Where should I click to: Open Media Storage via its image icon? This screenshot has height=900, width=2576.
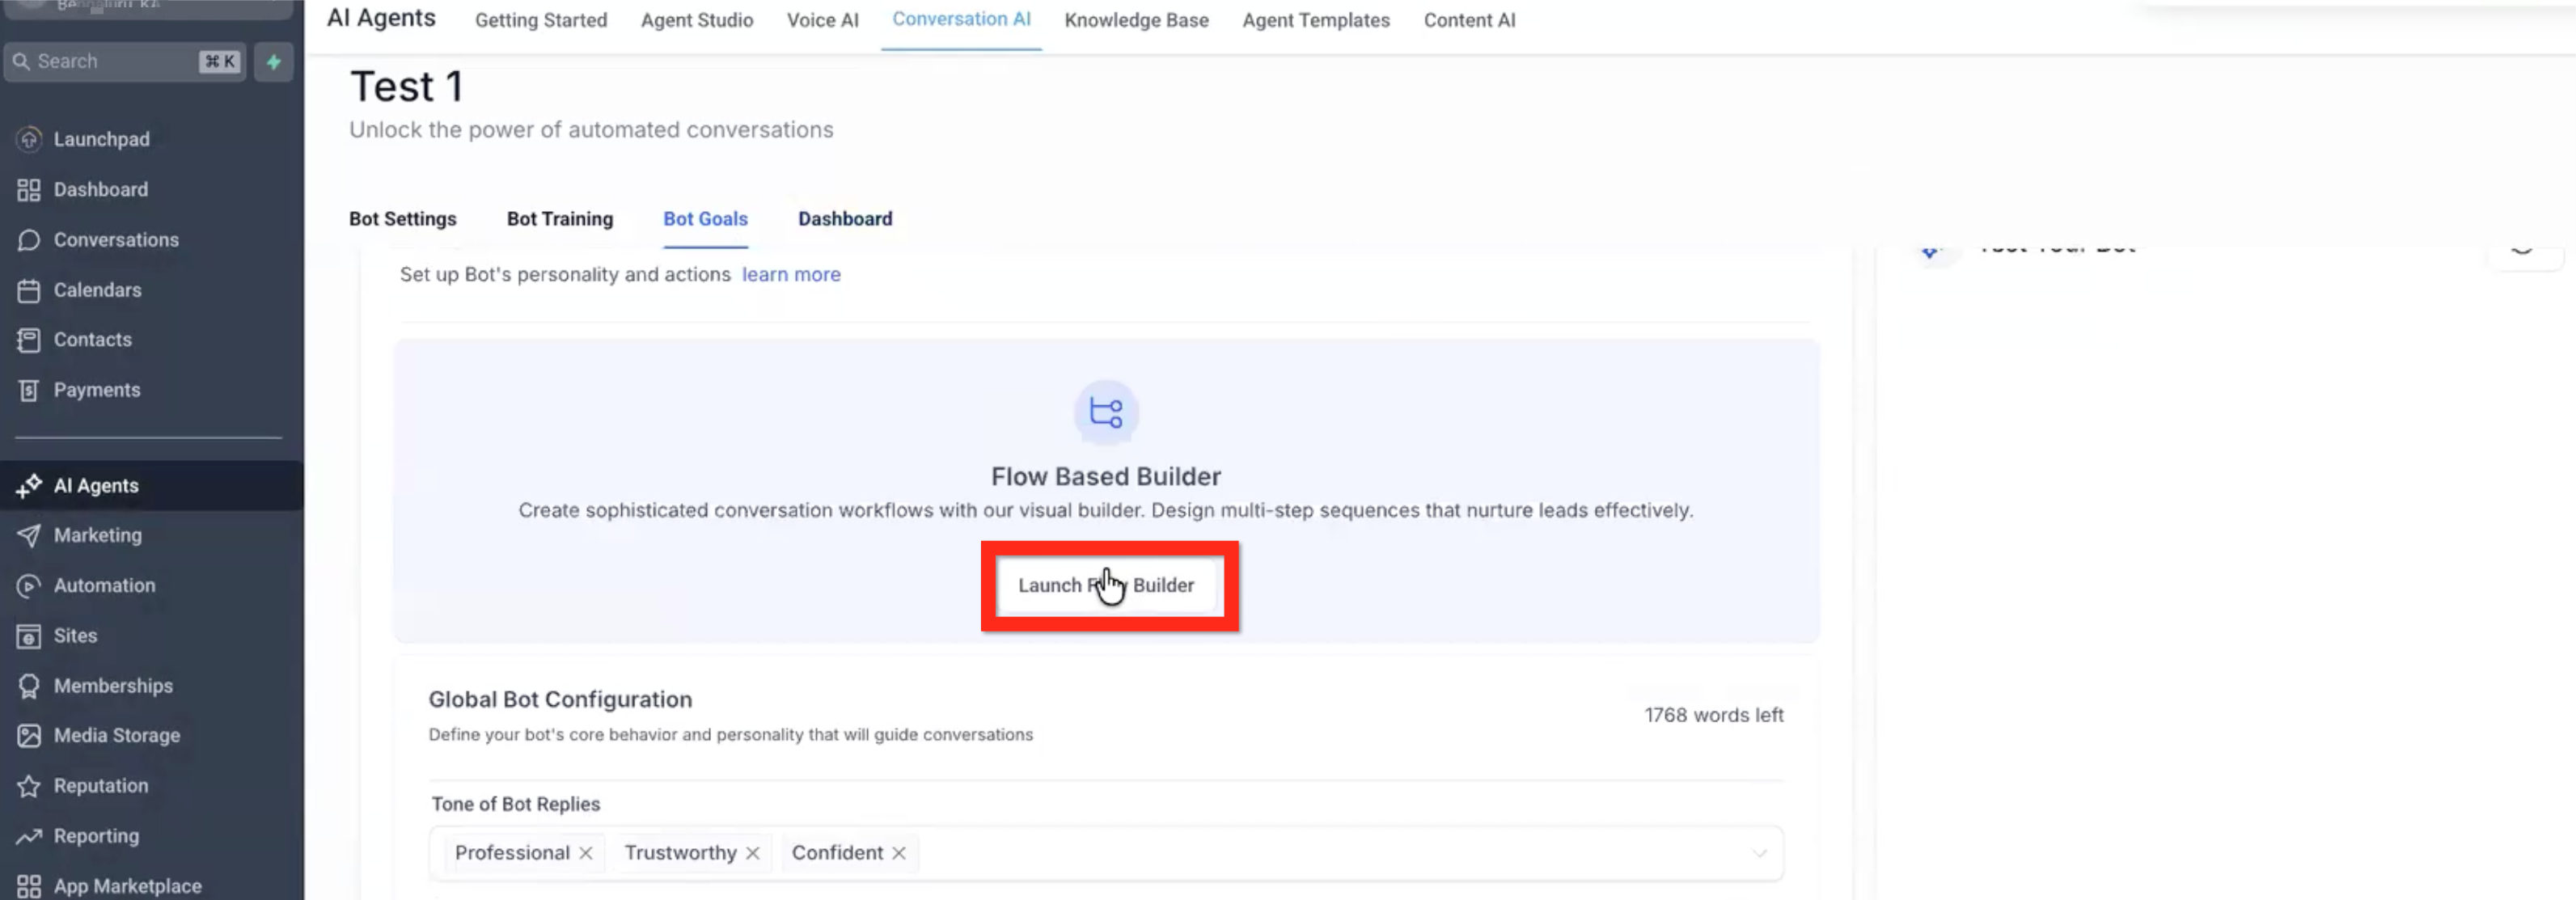pos(29,736)
